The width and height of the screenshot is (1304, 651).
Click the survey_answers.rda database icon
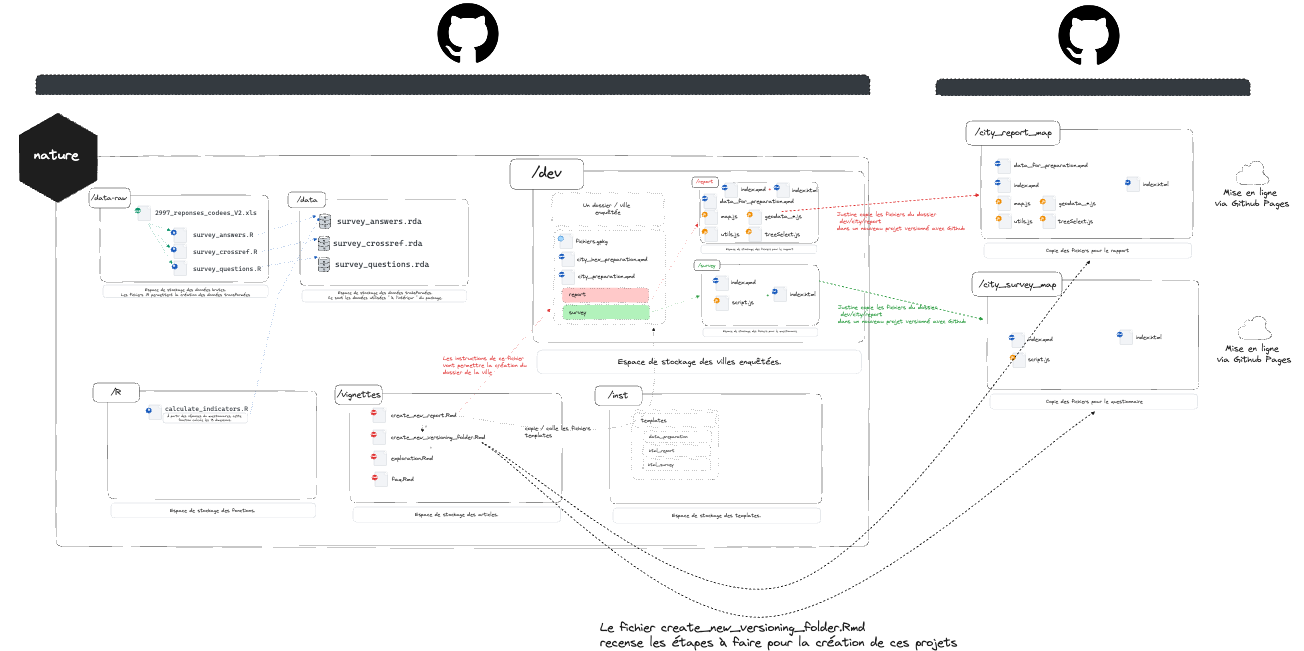point(324,221)
